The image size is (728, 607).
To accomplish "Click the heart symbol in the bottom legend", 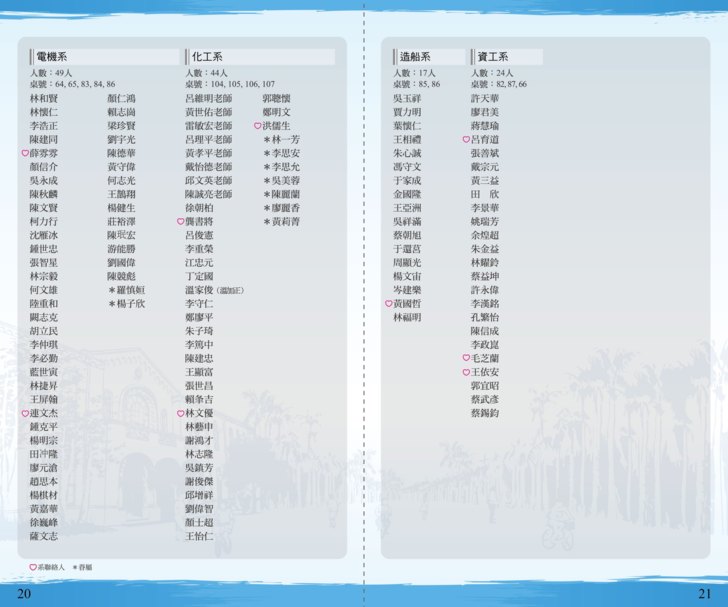I will (x=32, y=568).
